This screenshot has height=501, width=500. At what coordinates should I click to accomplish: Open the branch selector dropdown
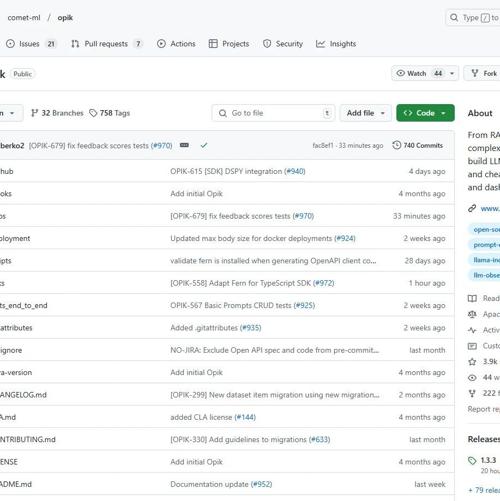tap(10, 113)
